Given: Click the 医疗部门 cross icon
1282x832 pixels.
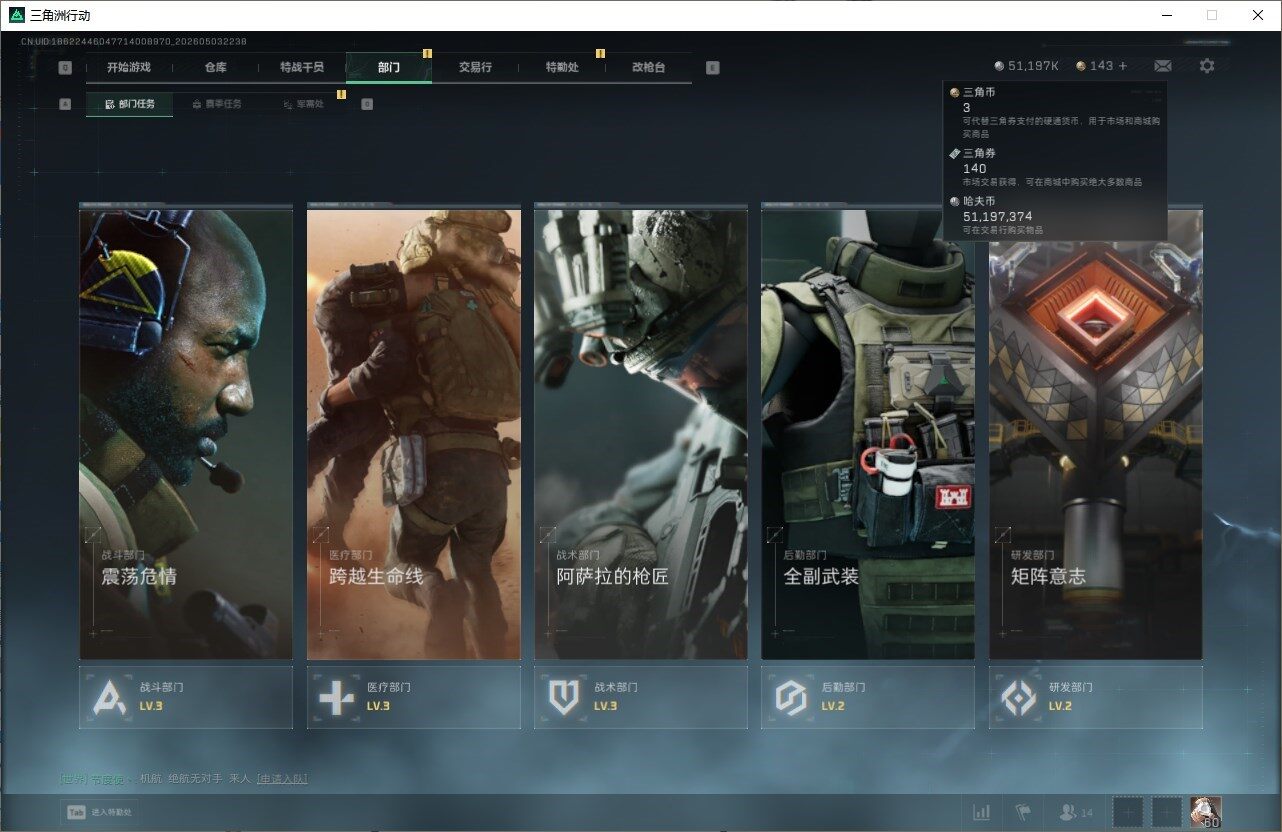Looking at the screenshot, I should [337, 697].
